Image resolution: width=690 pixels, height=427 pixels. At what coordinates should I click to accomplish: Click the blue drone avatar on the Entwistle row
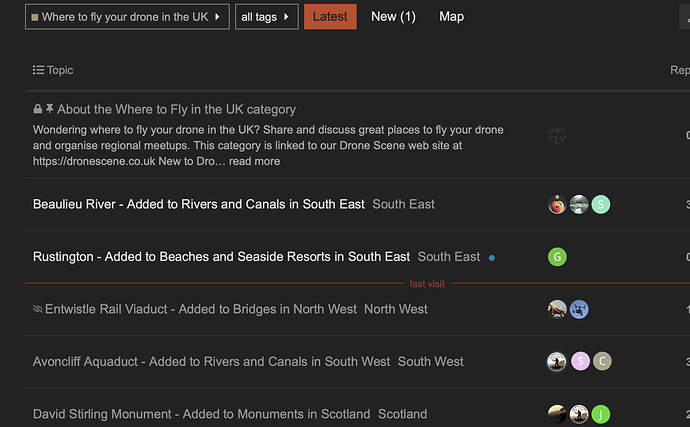(x=579, y=309)
